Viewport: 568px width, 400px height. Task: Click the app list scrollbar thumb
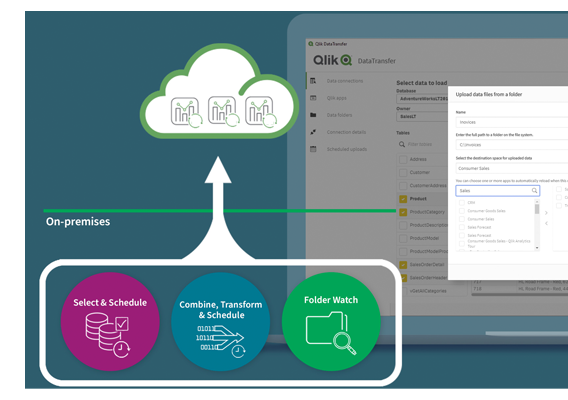[537, 209]
